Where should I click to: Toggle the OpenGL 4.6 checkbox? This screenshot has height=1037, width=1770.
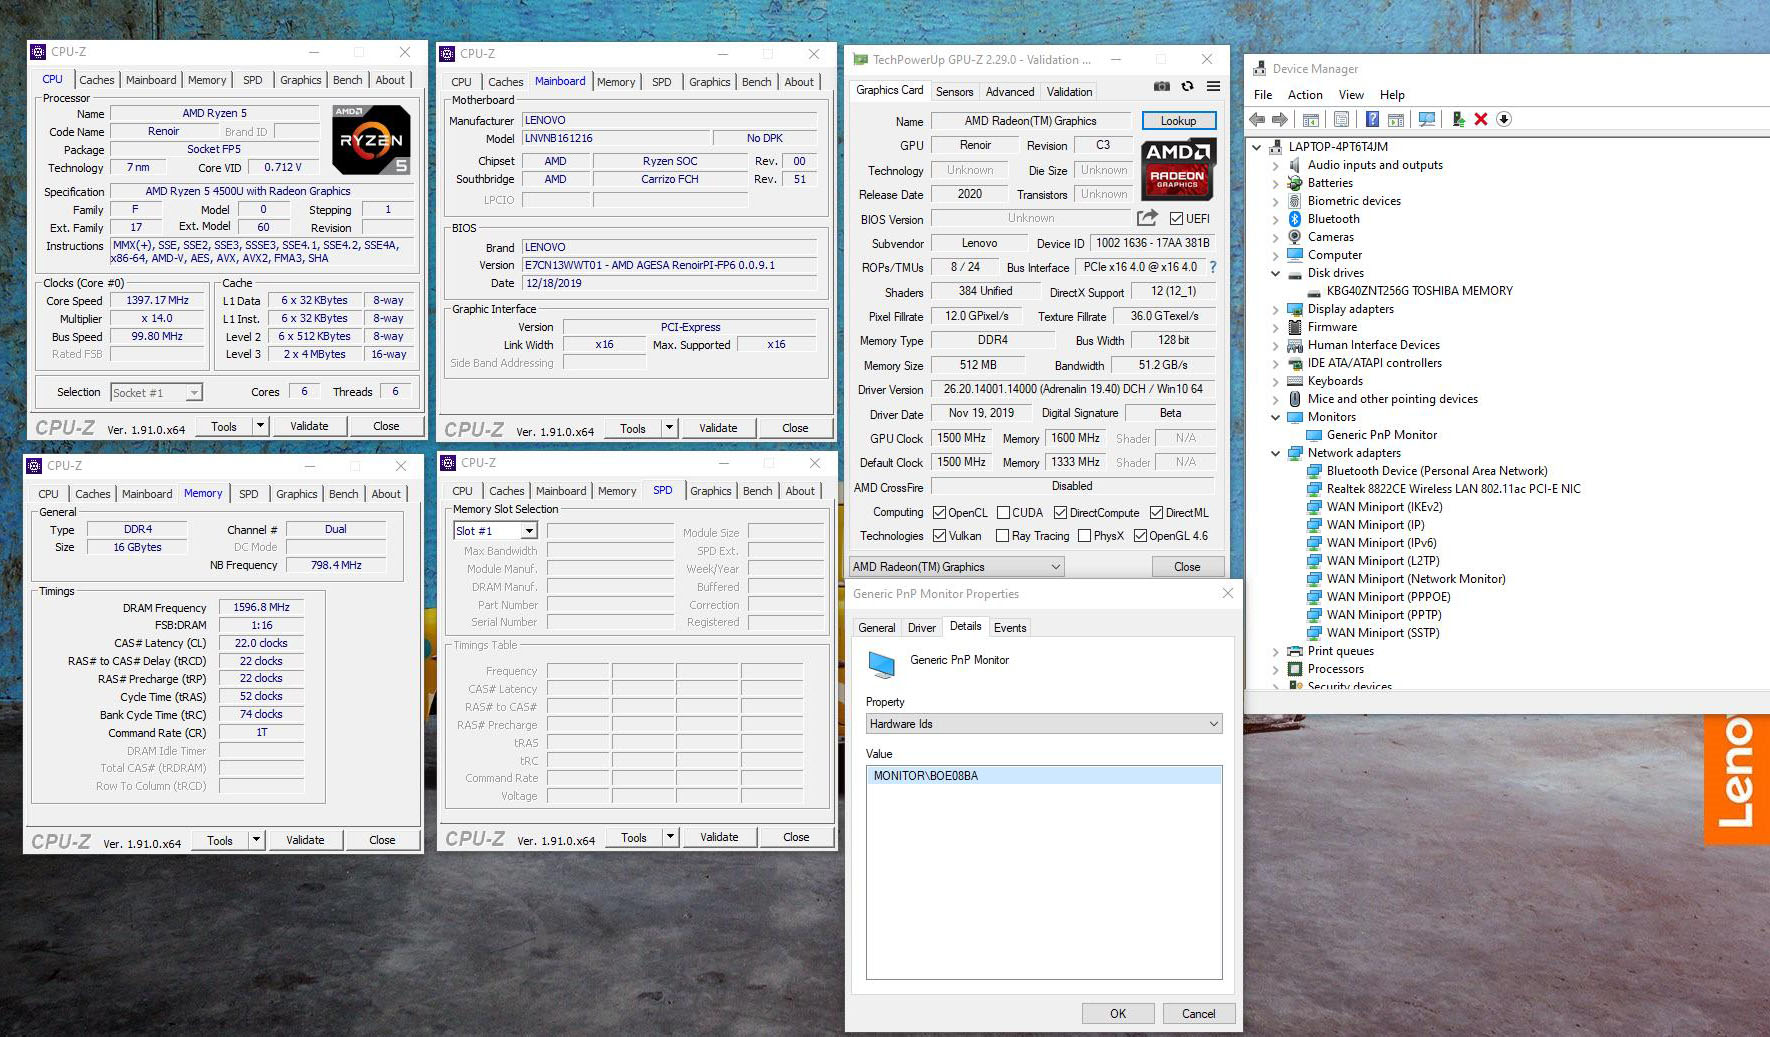coord(1140,536)
